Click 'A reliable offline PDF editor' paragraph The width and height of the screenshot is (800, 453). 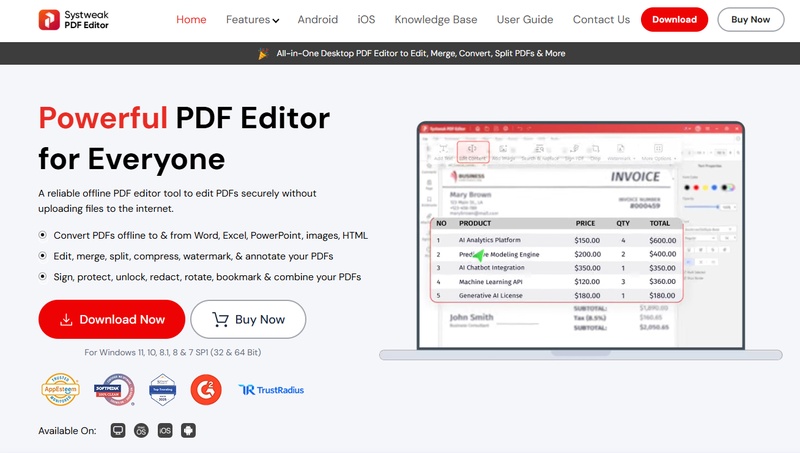pos(178,201)
